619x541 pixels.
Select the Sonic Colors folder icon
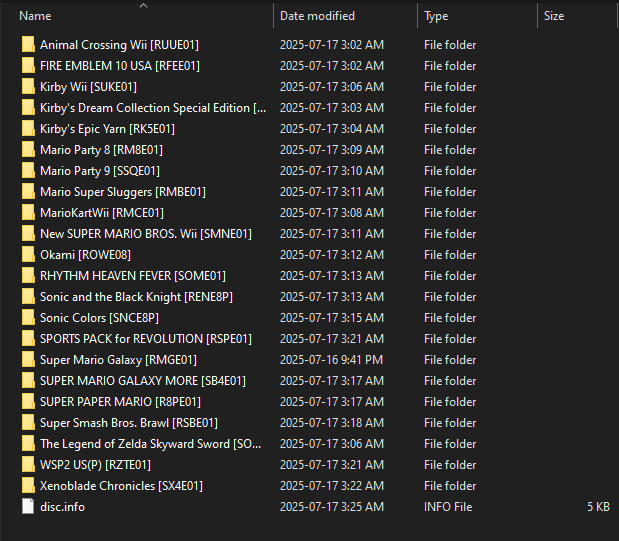pyautogui.click(x=28, y=317)
